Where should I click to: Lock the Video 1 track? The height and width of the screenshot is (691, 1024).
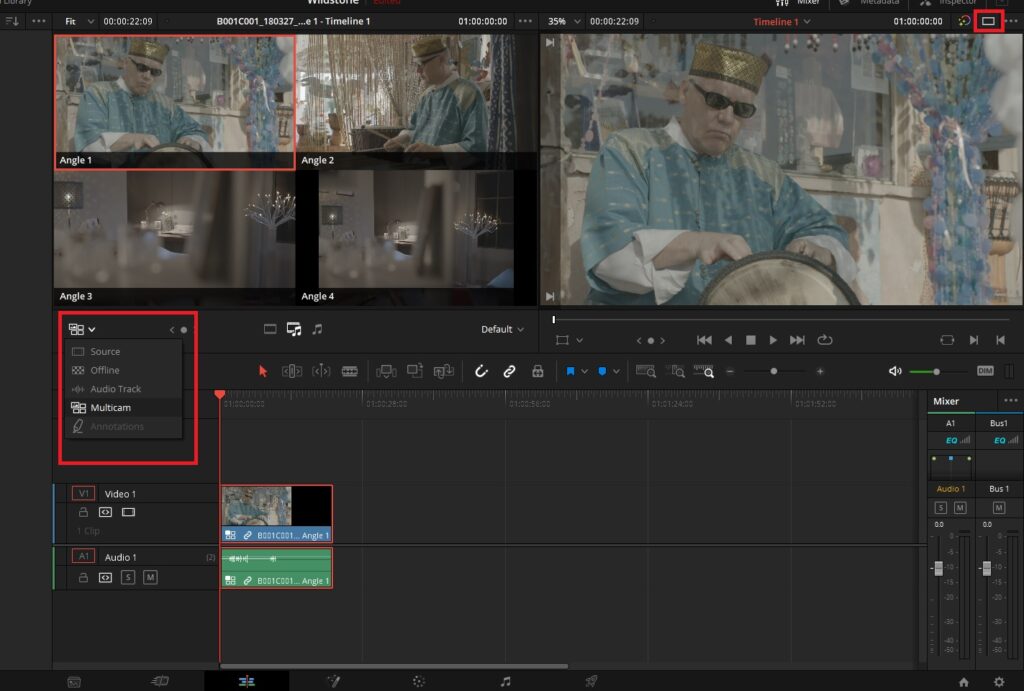pyautogui.click(x=83, y=512)
